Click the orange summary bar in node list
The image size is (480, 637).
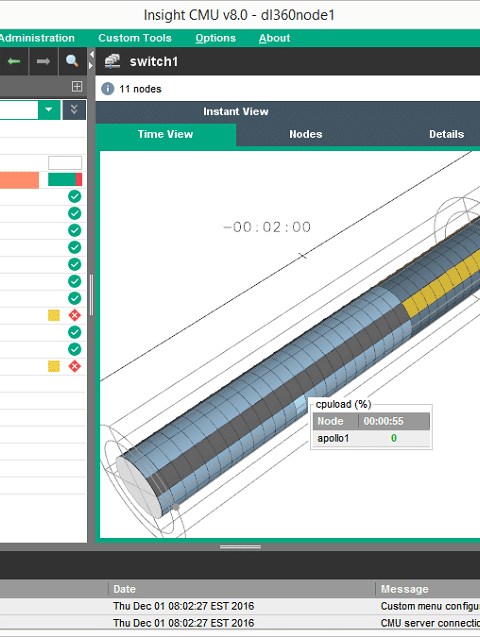(19, 180)
